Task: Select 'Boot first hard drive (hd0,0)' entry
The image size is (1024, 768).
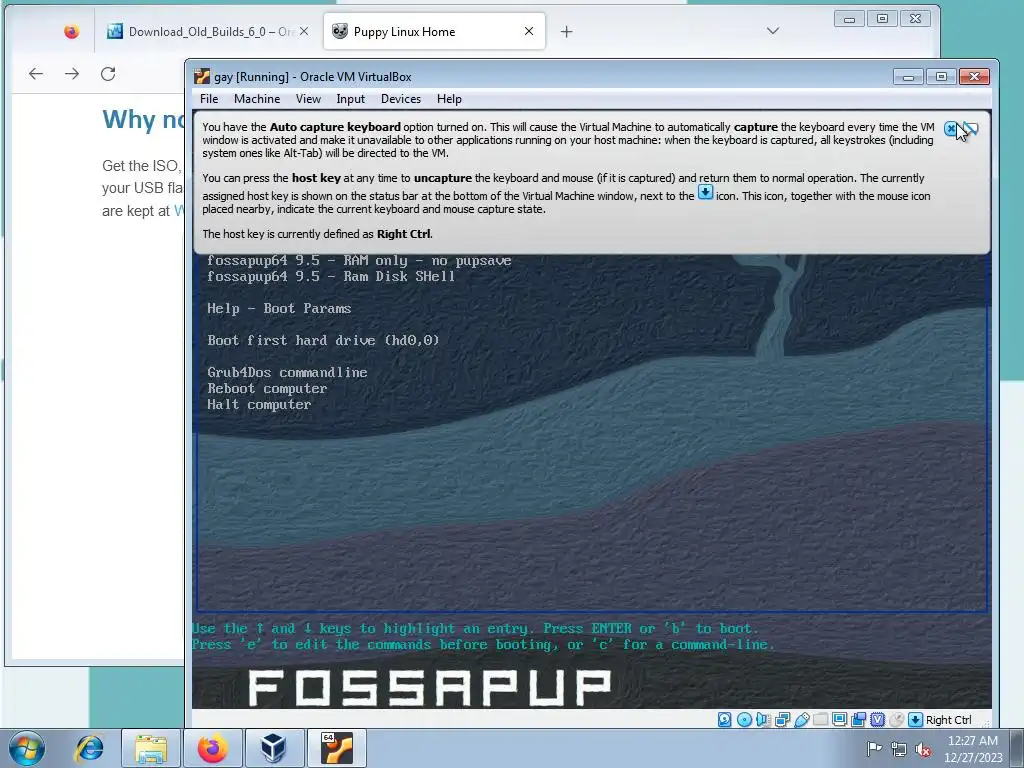Action: point(323,340)
